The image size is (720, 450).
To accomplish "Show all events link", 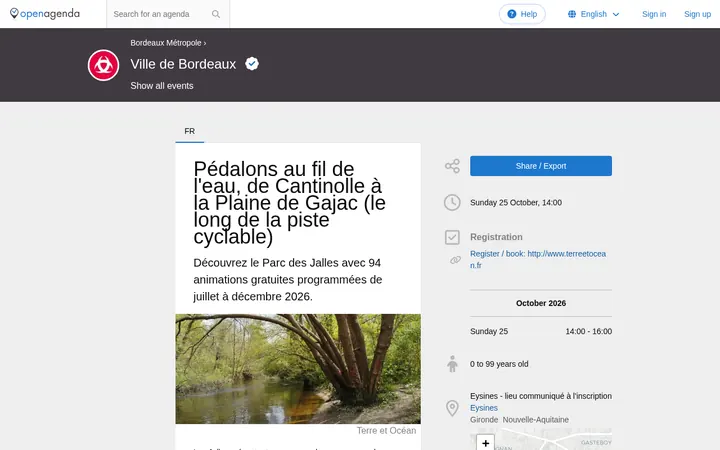I will [162, 86].
